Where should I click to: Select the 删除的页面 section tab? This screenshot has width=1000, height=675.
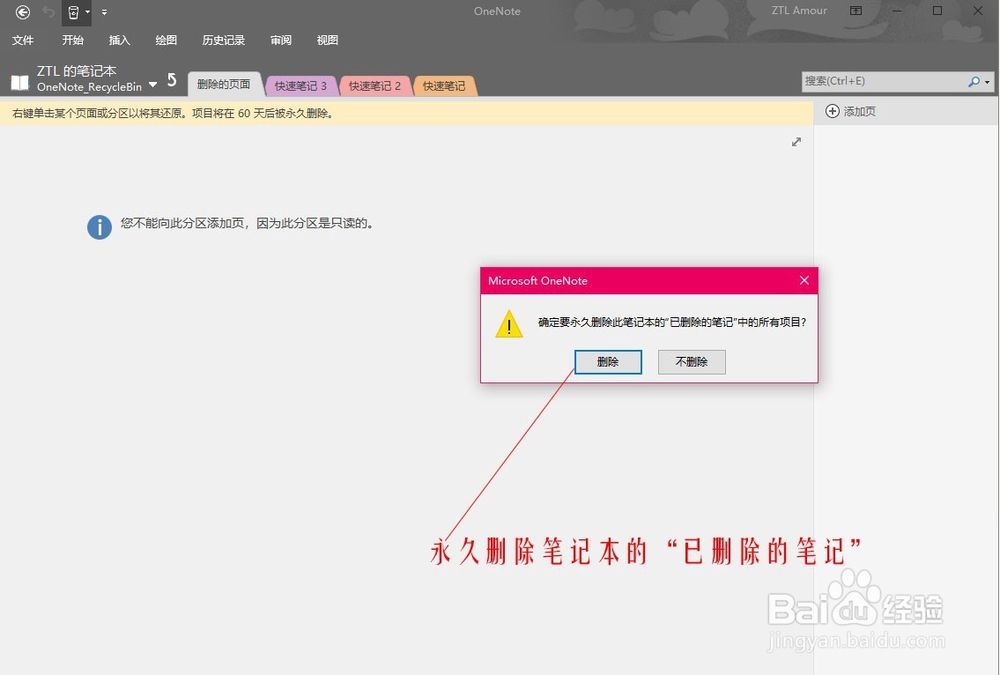click(224, 84)
